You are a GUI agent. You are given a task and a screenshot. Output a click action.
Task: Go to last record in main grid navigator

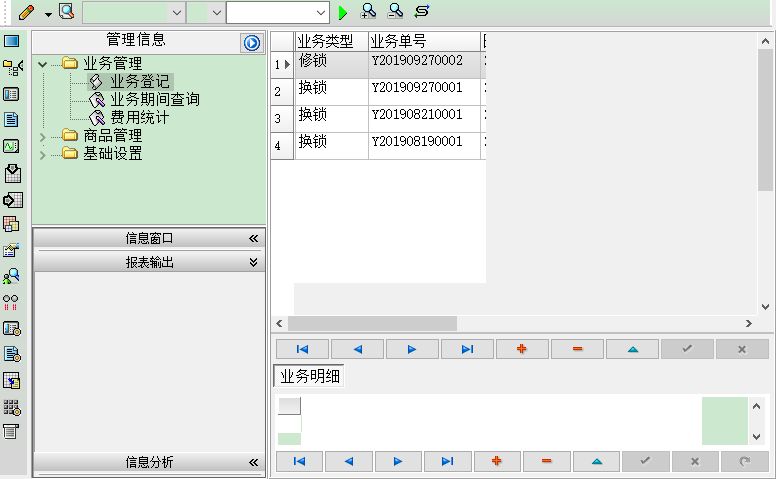click(x=467, y=349)
